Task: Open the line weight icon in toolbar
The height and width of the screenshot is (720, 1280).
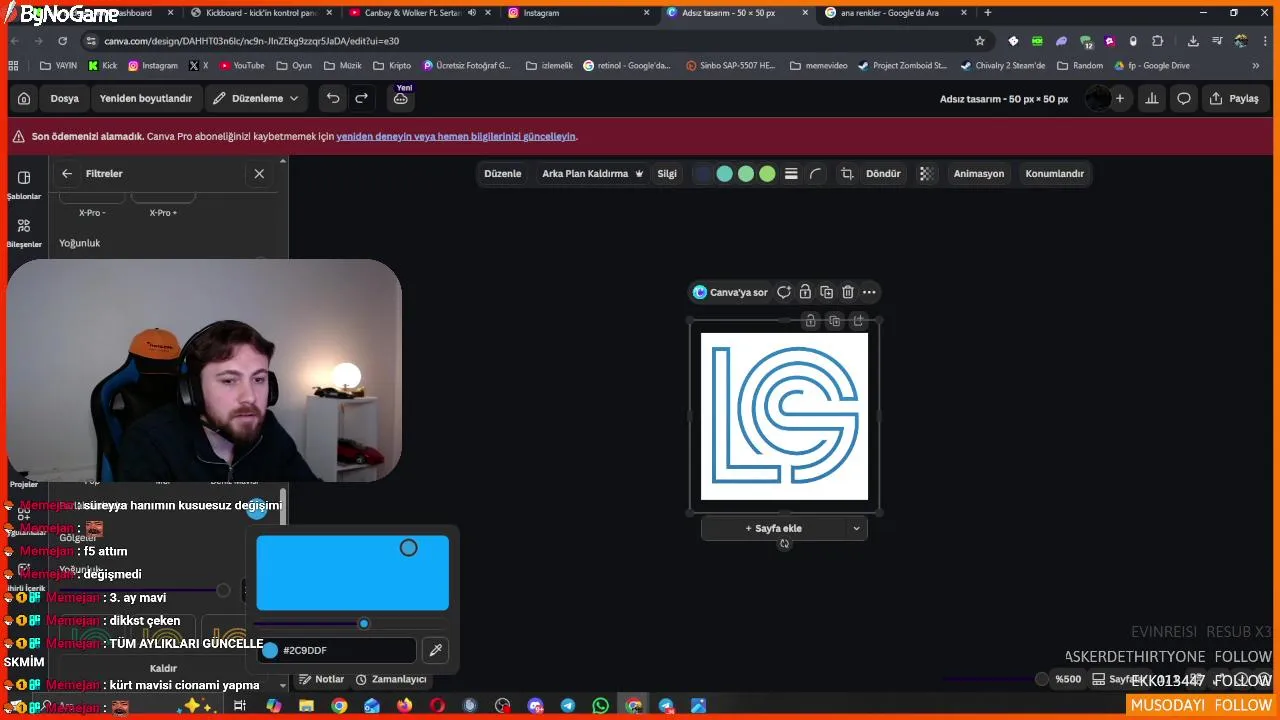Action: click(791, 173)
